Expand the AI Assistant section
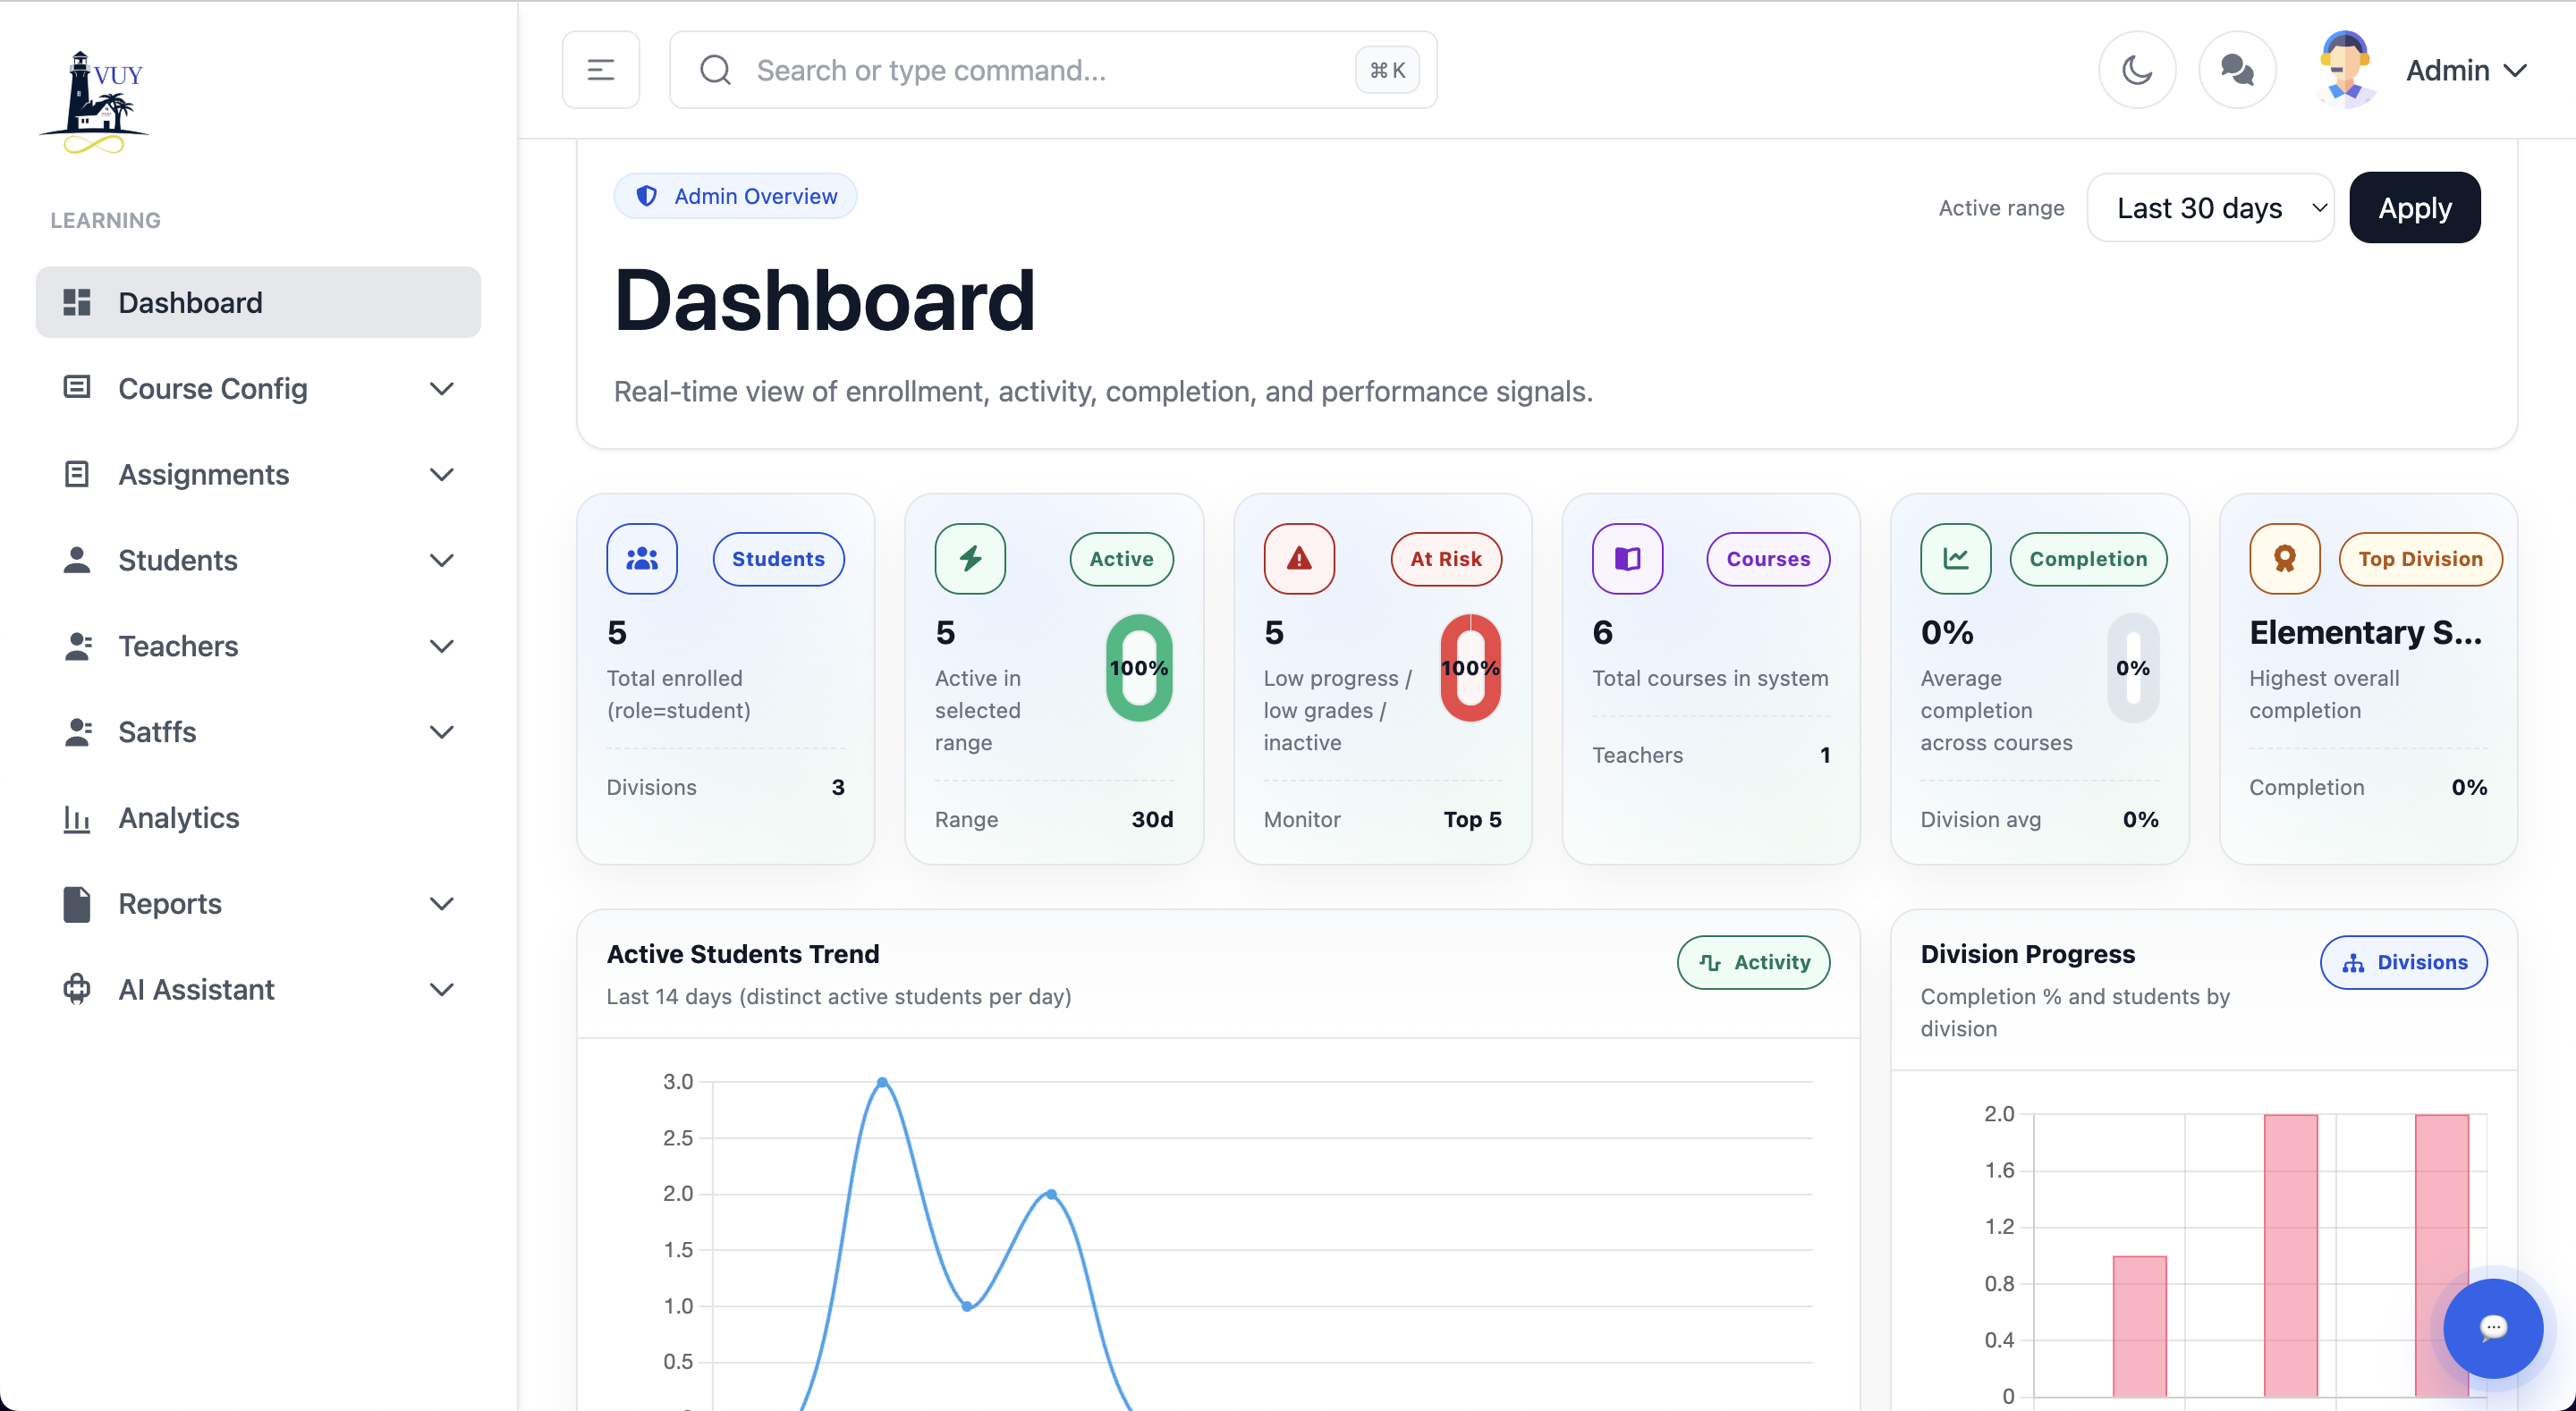Screen dimensions: 2576x1411 258,989
